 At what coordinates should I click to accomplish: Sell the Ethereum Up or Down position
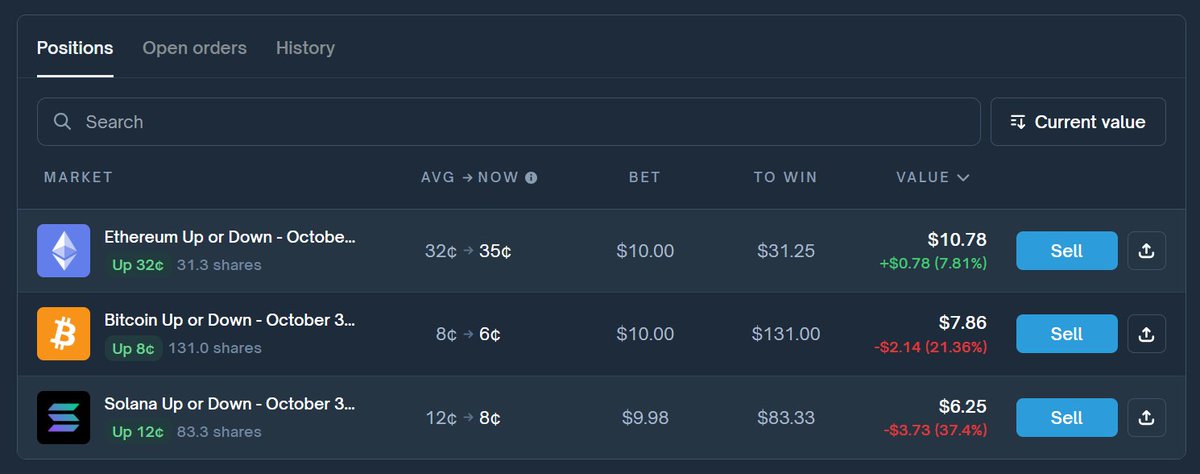pyautogui.click(x=1066, y=251)
